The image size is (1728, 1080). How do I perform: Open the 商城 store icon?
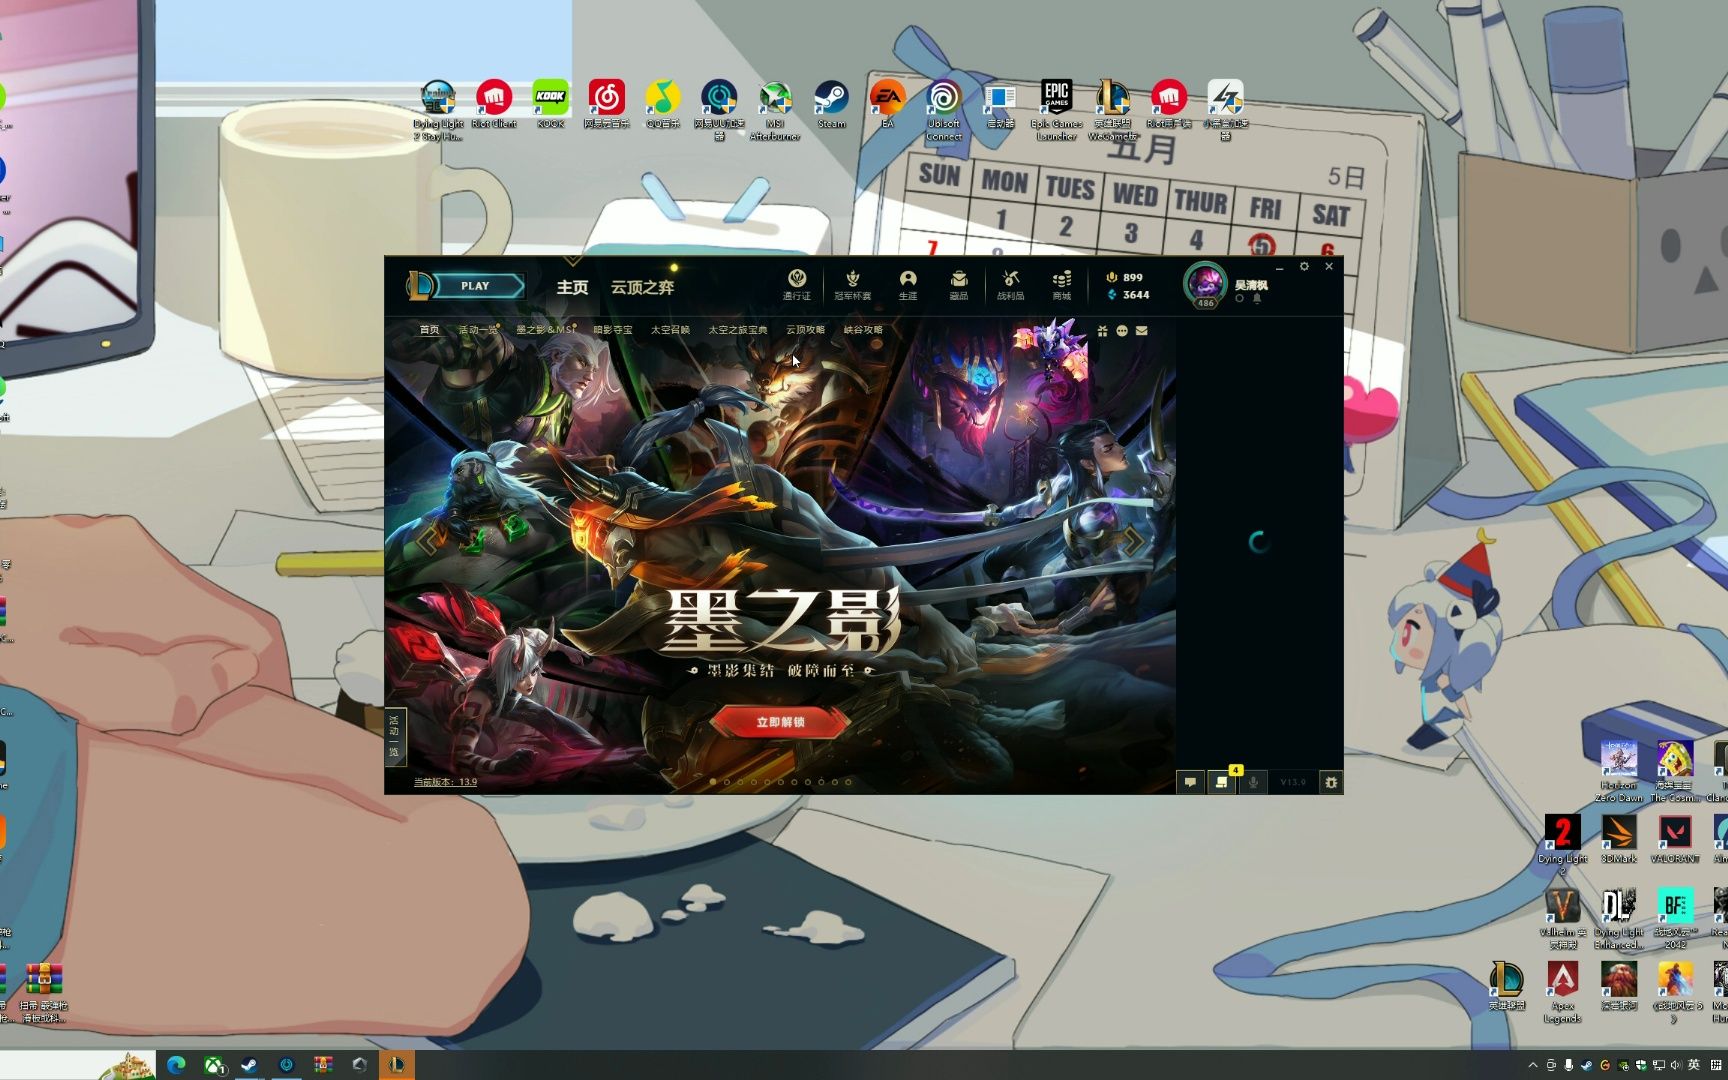[x=1062, y=285]
